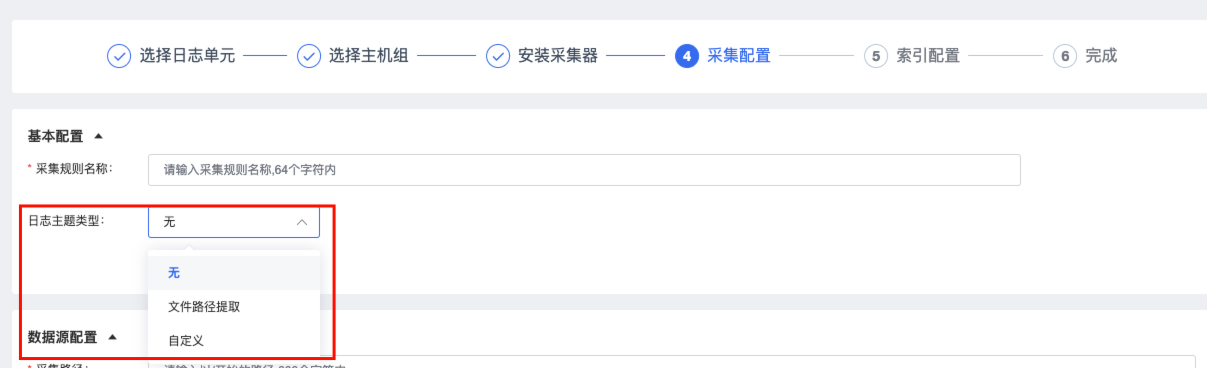Click the checkmark icon for 选择主机组
1207x368 pixels.
[309, 56]
